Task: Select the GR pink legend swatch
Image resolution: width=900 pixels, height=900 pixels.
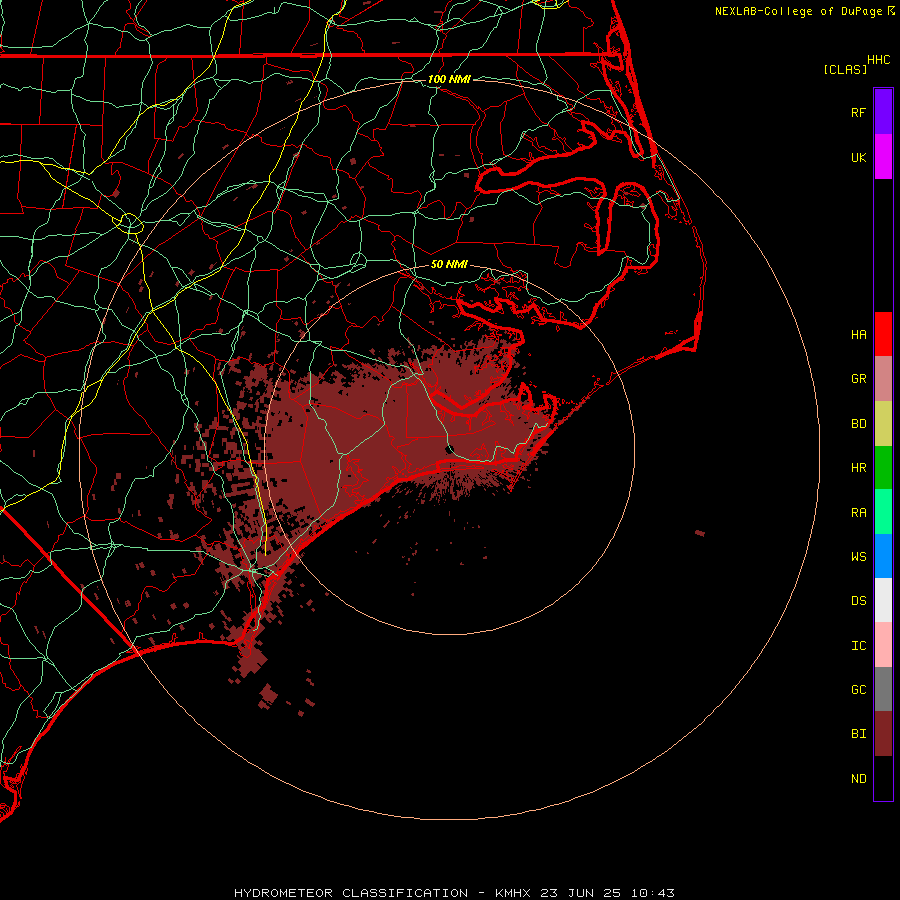Action: point(883,378)
